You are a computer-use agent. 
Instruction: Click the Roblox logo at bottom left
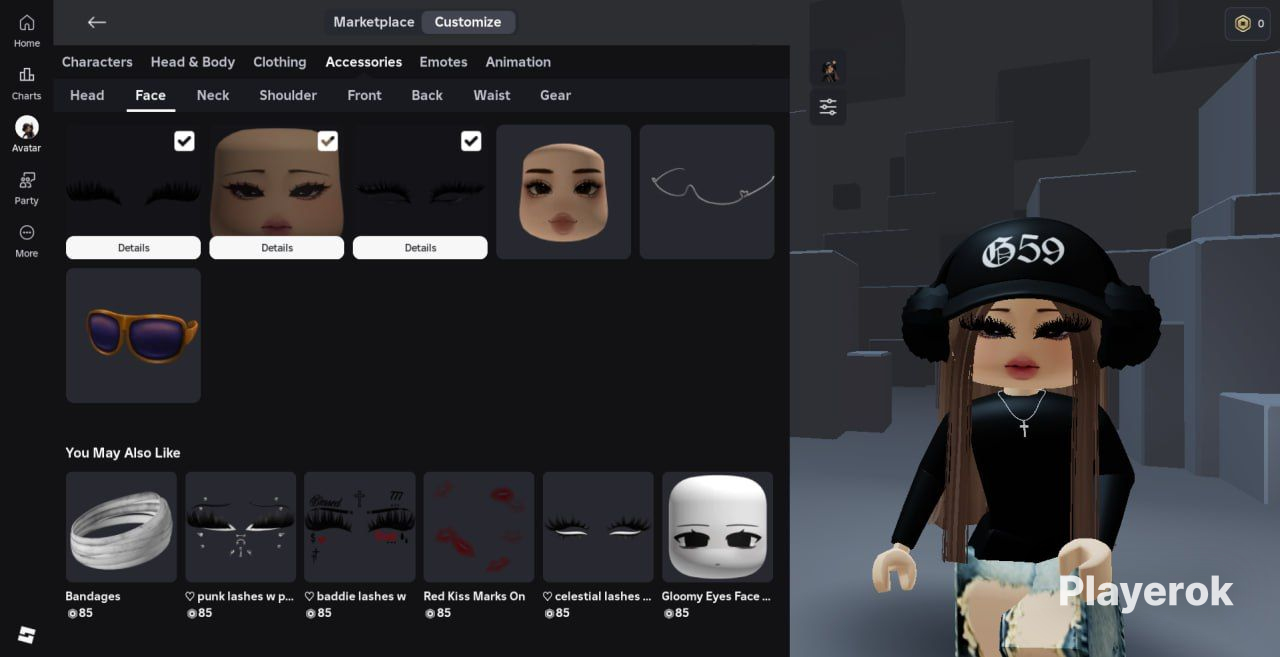pyautogui.click(x=27, y=635)
